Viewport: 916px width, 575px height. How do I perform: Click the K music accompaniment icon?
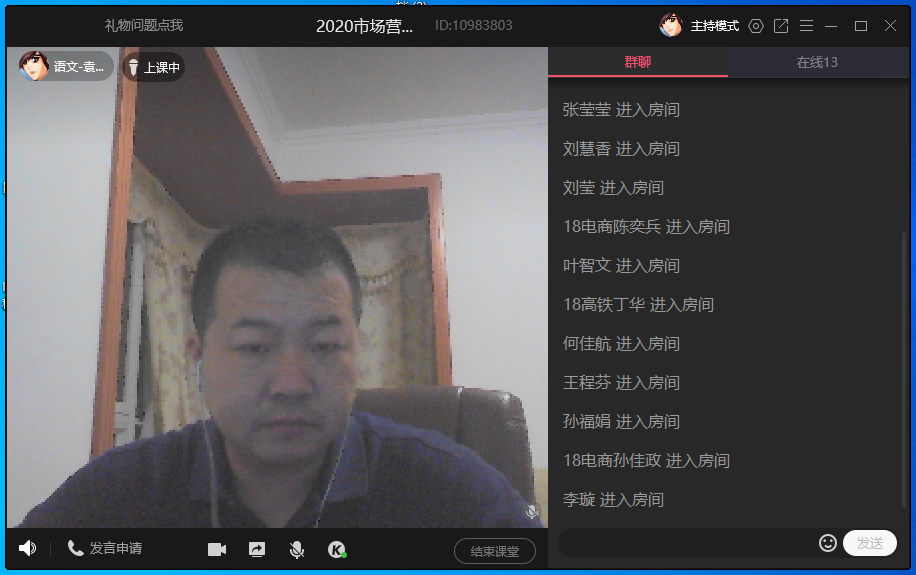point(337,549)
